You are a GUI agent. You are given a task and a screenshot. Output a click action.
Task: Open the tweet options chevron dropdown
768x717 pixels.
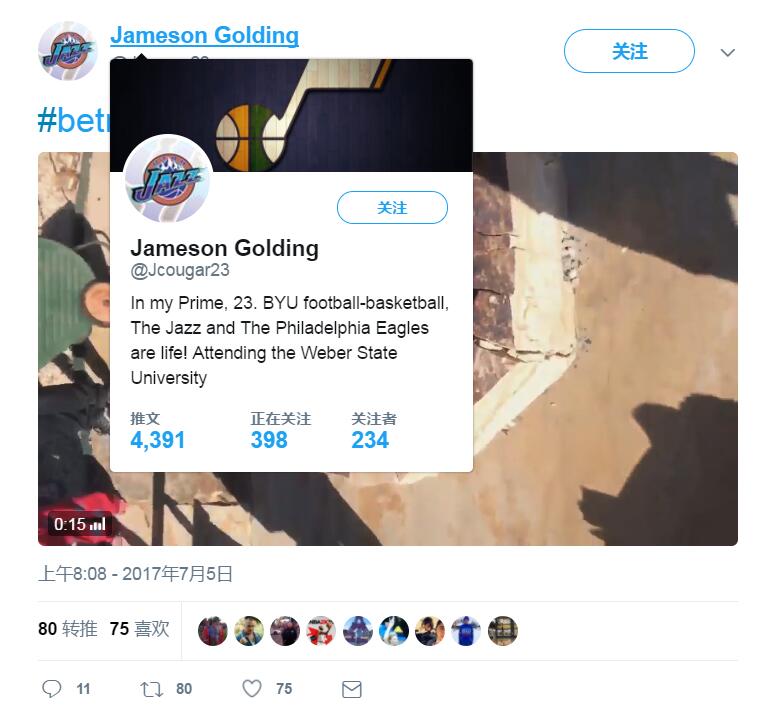(728, 52)
